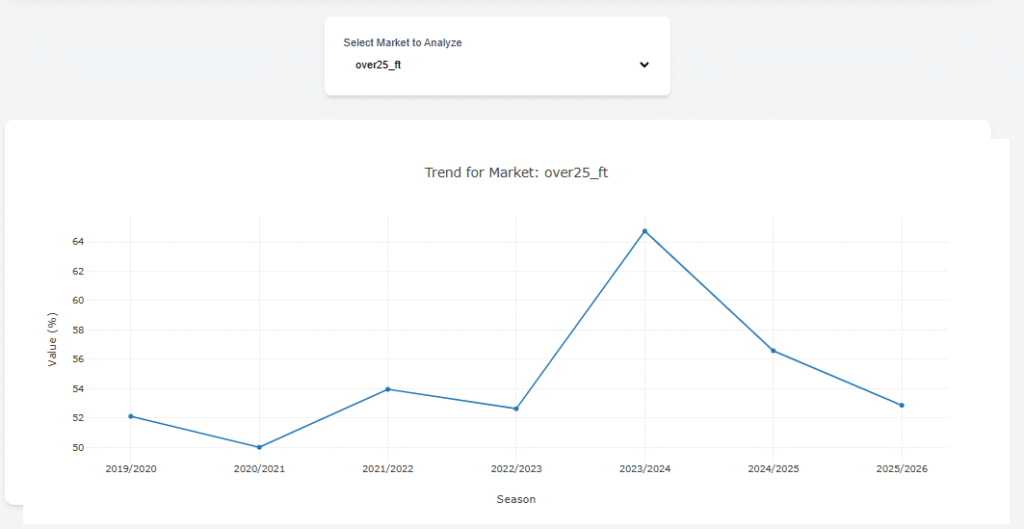Viewport: 1024px width, 529px height.
Task: Click the '58' y-axis tick label
Action: click(x=78, y=330)
